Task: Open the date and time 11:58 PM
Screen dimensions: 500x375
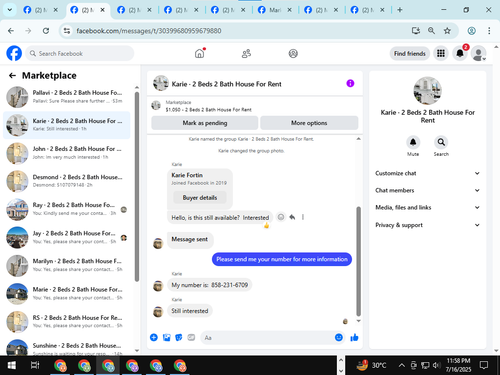Action: [x=458, y=365]
